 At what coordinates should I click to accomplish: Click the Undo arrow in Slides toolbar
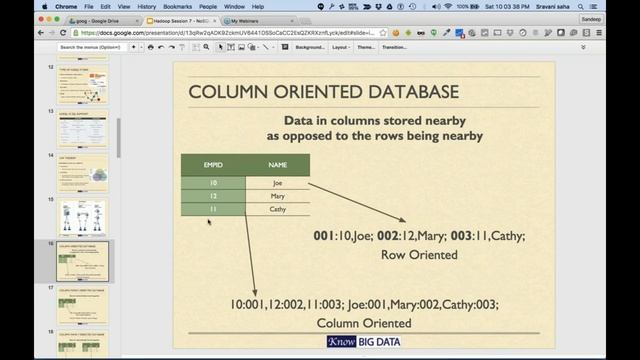(161, 47)
